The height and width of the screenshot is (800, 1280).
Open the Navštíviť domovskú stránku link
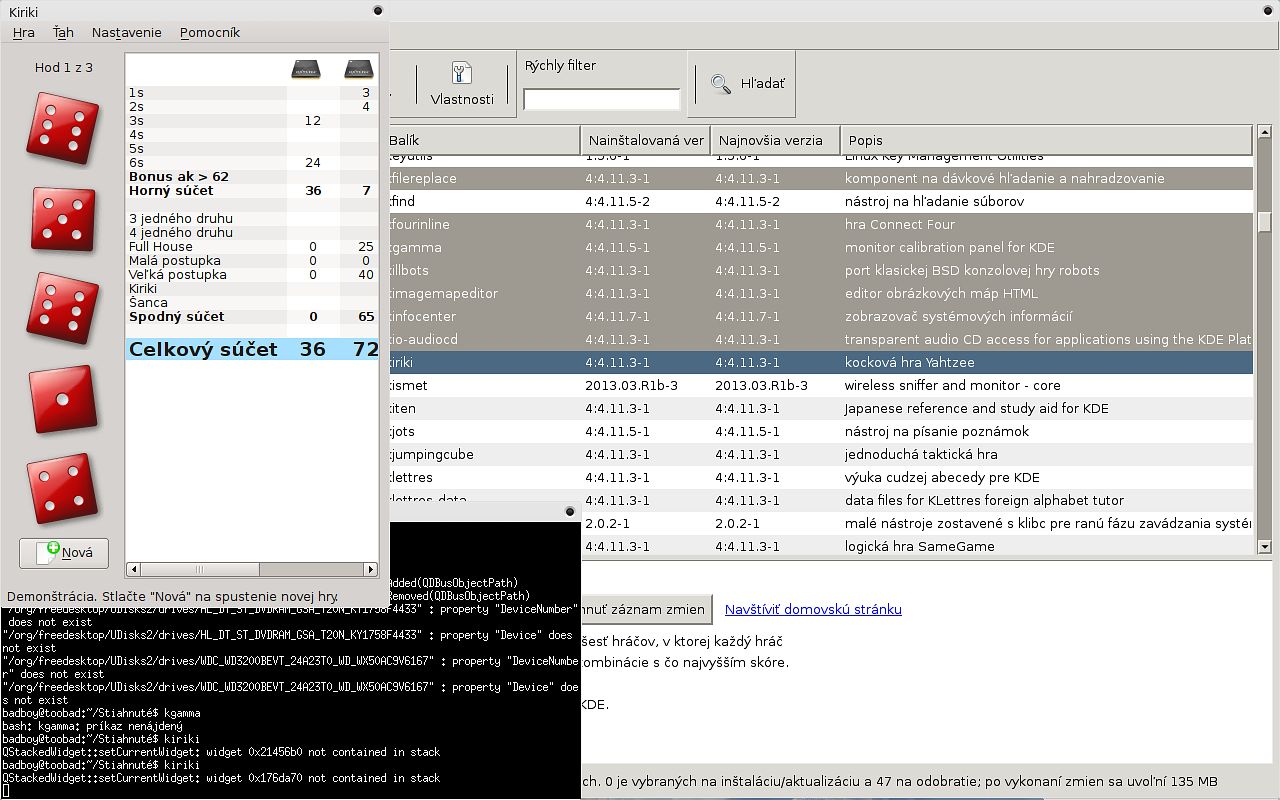(812, 609)
